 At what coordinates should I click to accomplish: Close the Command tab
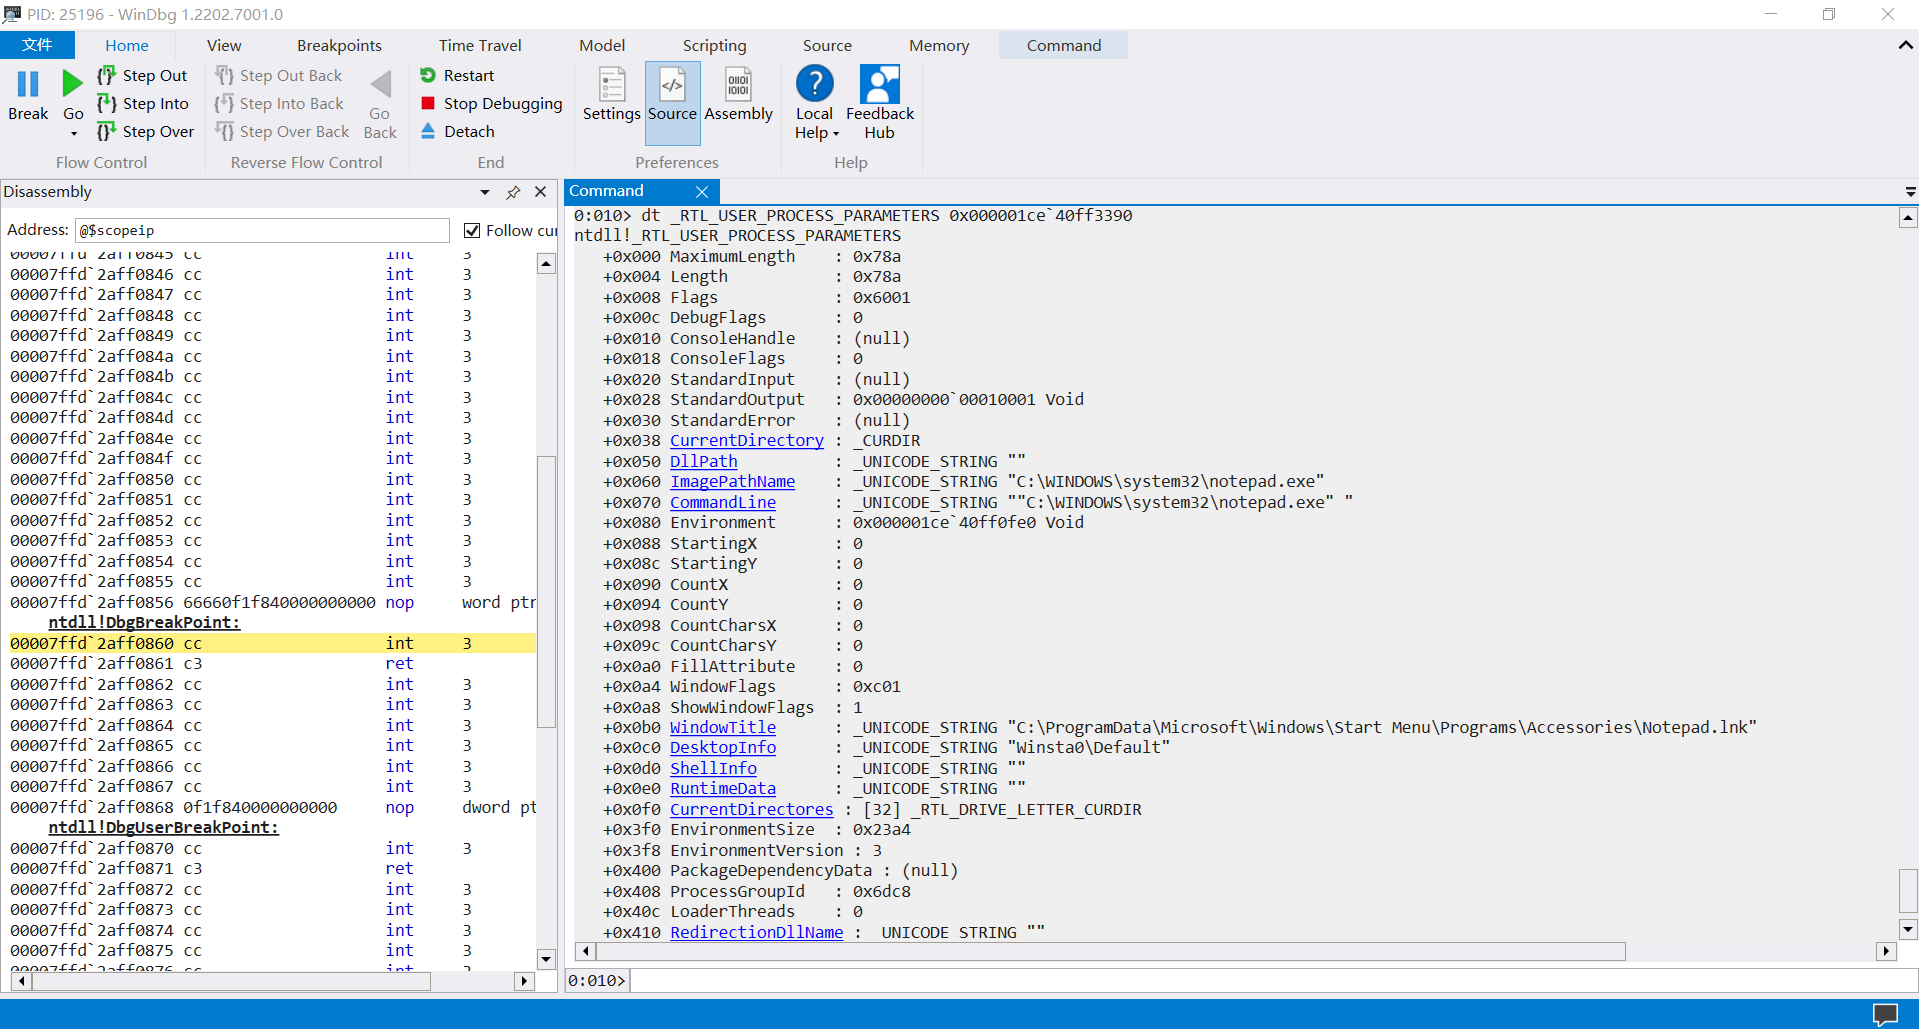pyautogui.click(x=702, y=192)
